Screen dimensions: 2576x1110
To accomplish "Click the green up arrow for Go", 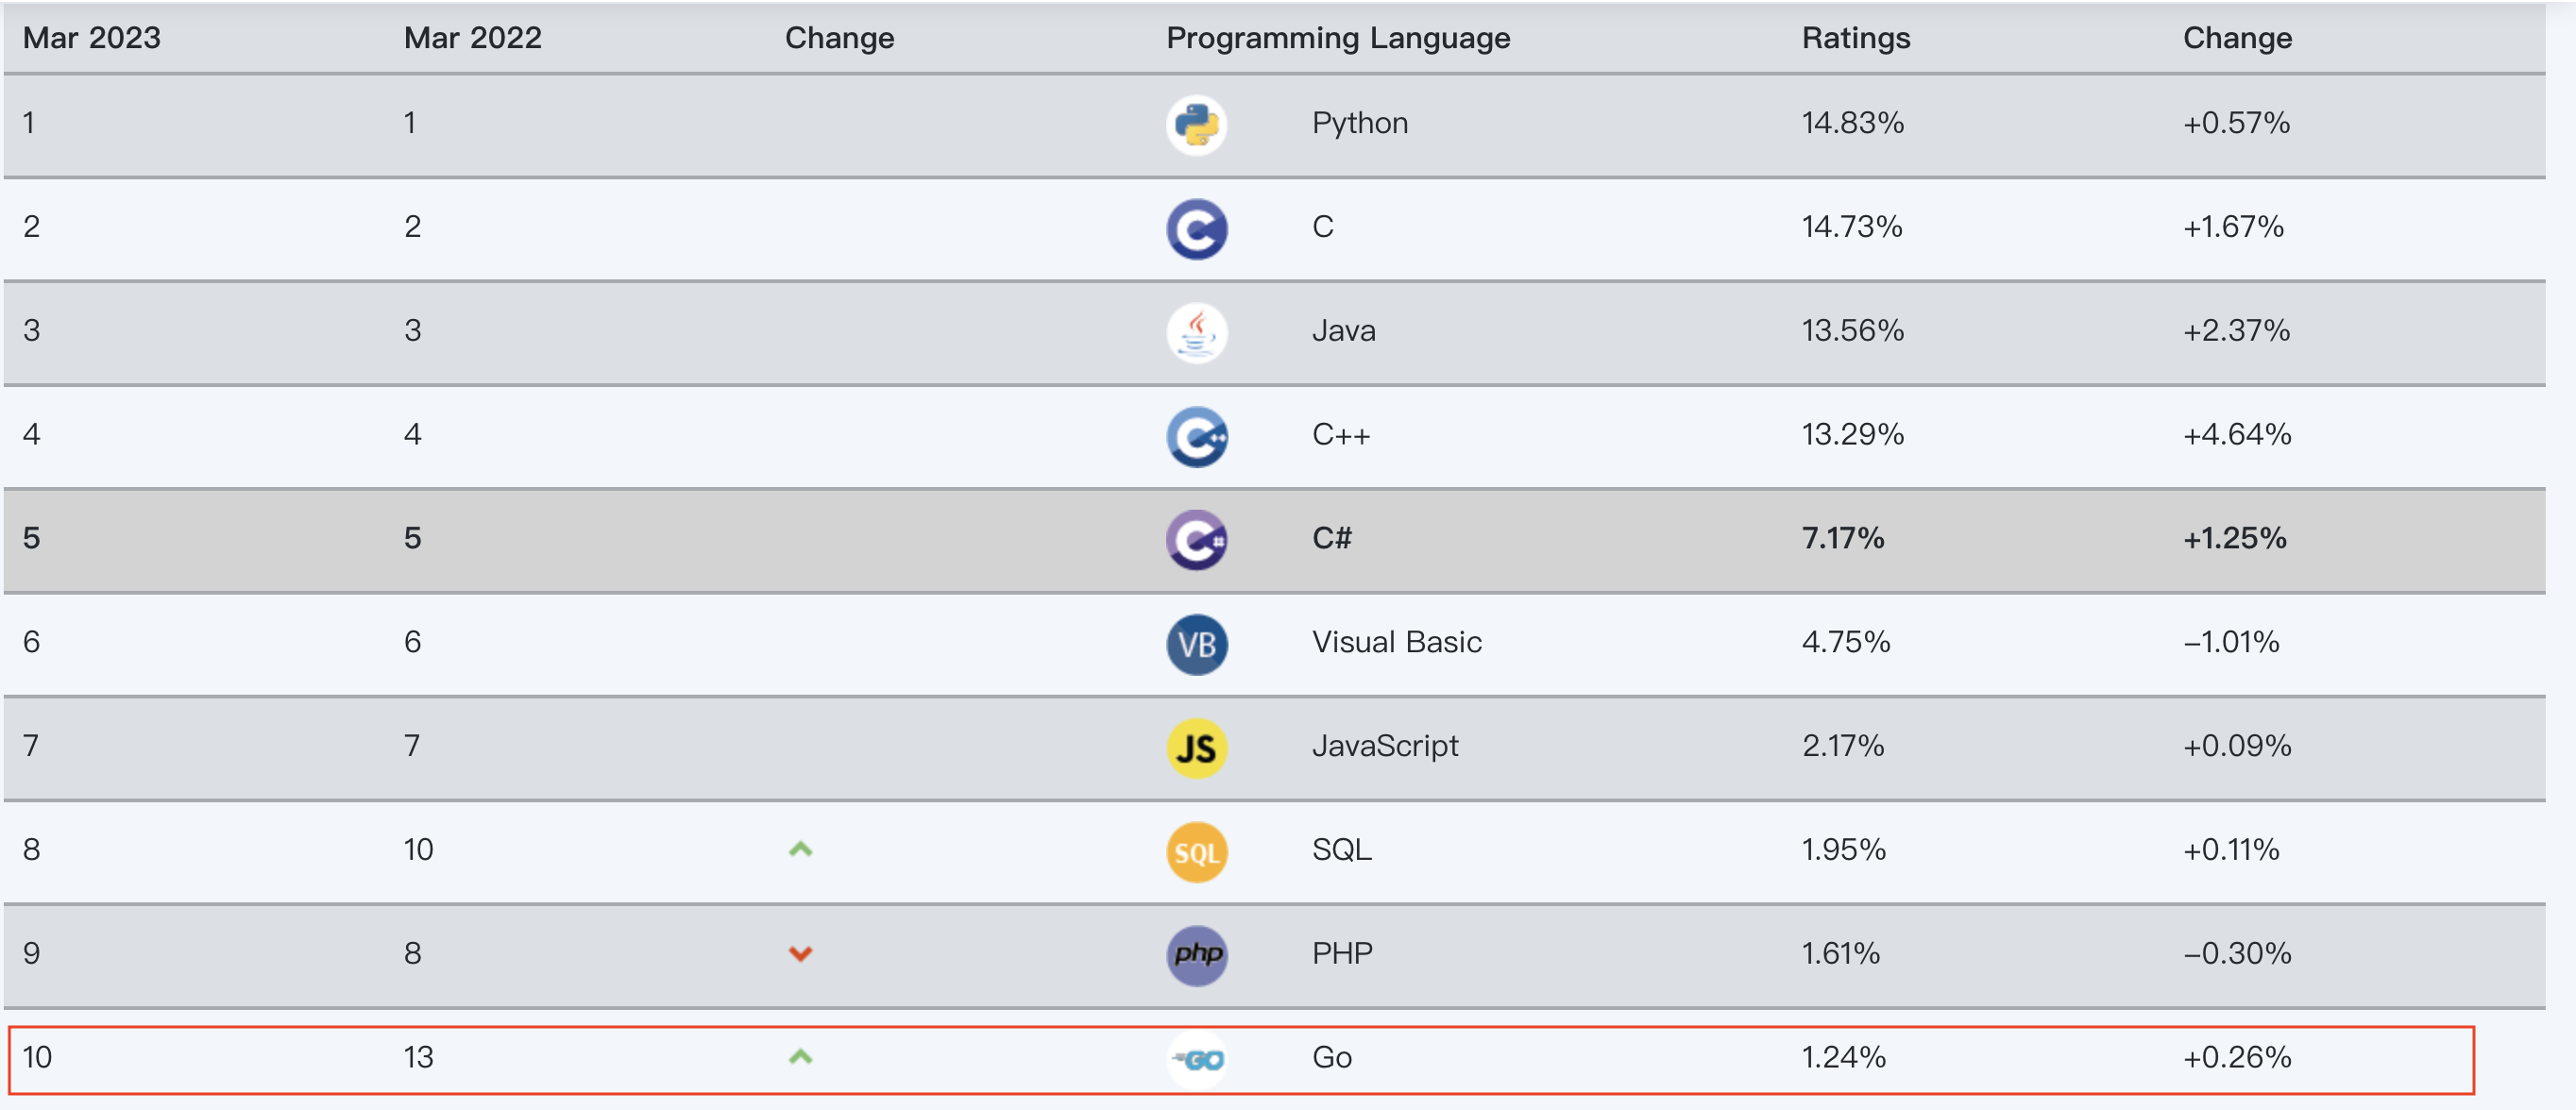I will pyautogui.click(x=800, y=1057).
